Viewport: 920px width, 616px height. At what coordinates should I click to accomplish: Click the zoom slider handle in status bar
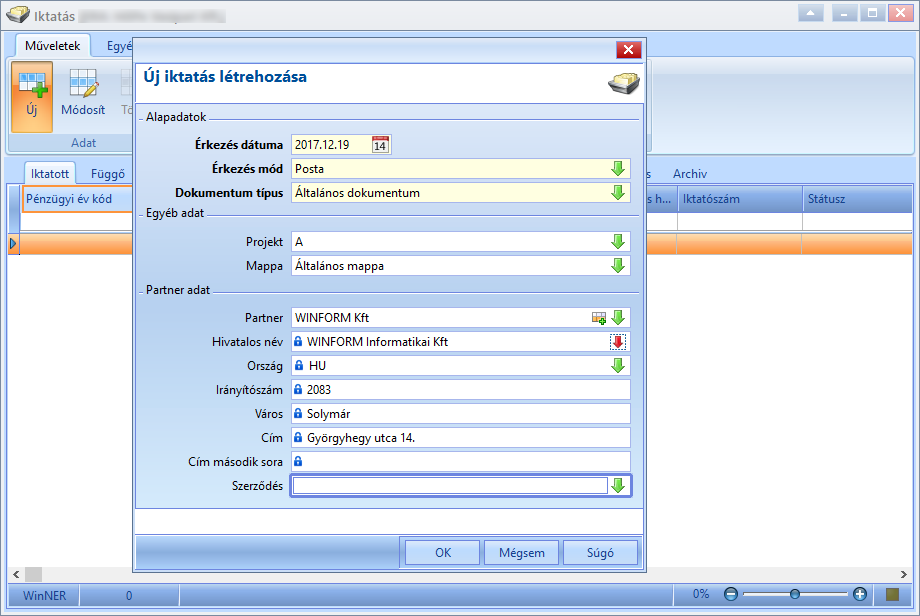[x=794, y=594]
